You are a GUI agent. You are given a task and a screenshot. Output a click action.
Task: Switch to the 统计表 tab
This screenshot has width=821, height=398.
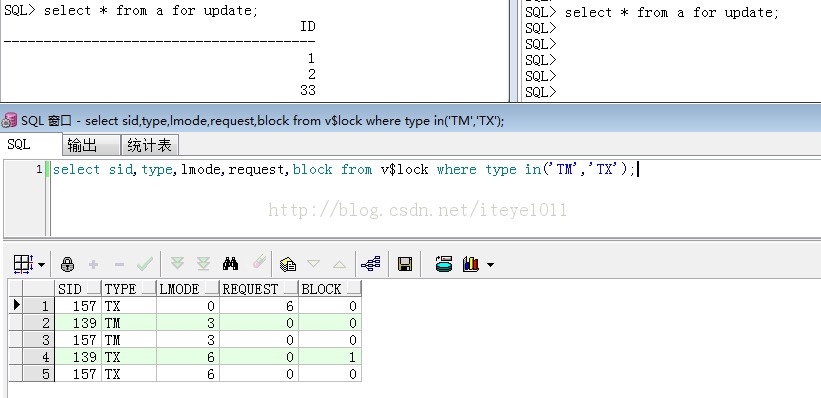click(150, 145)
